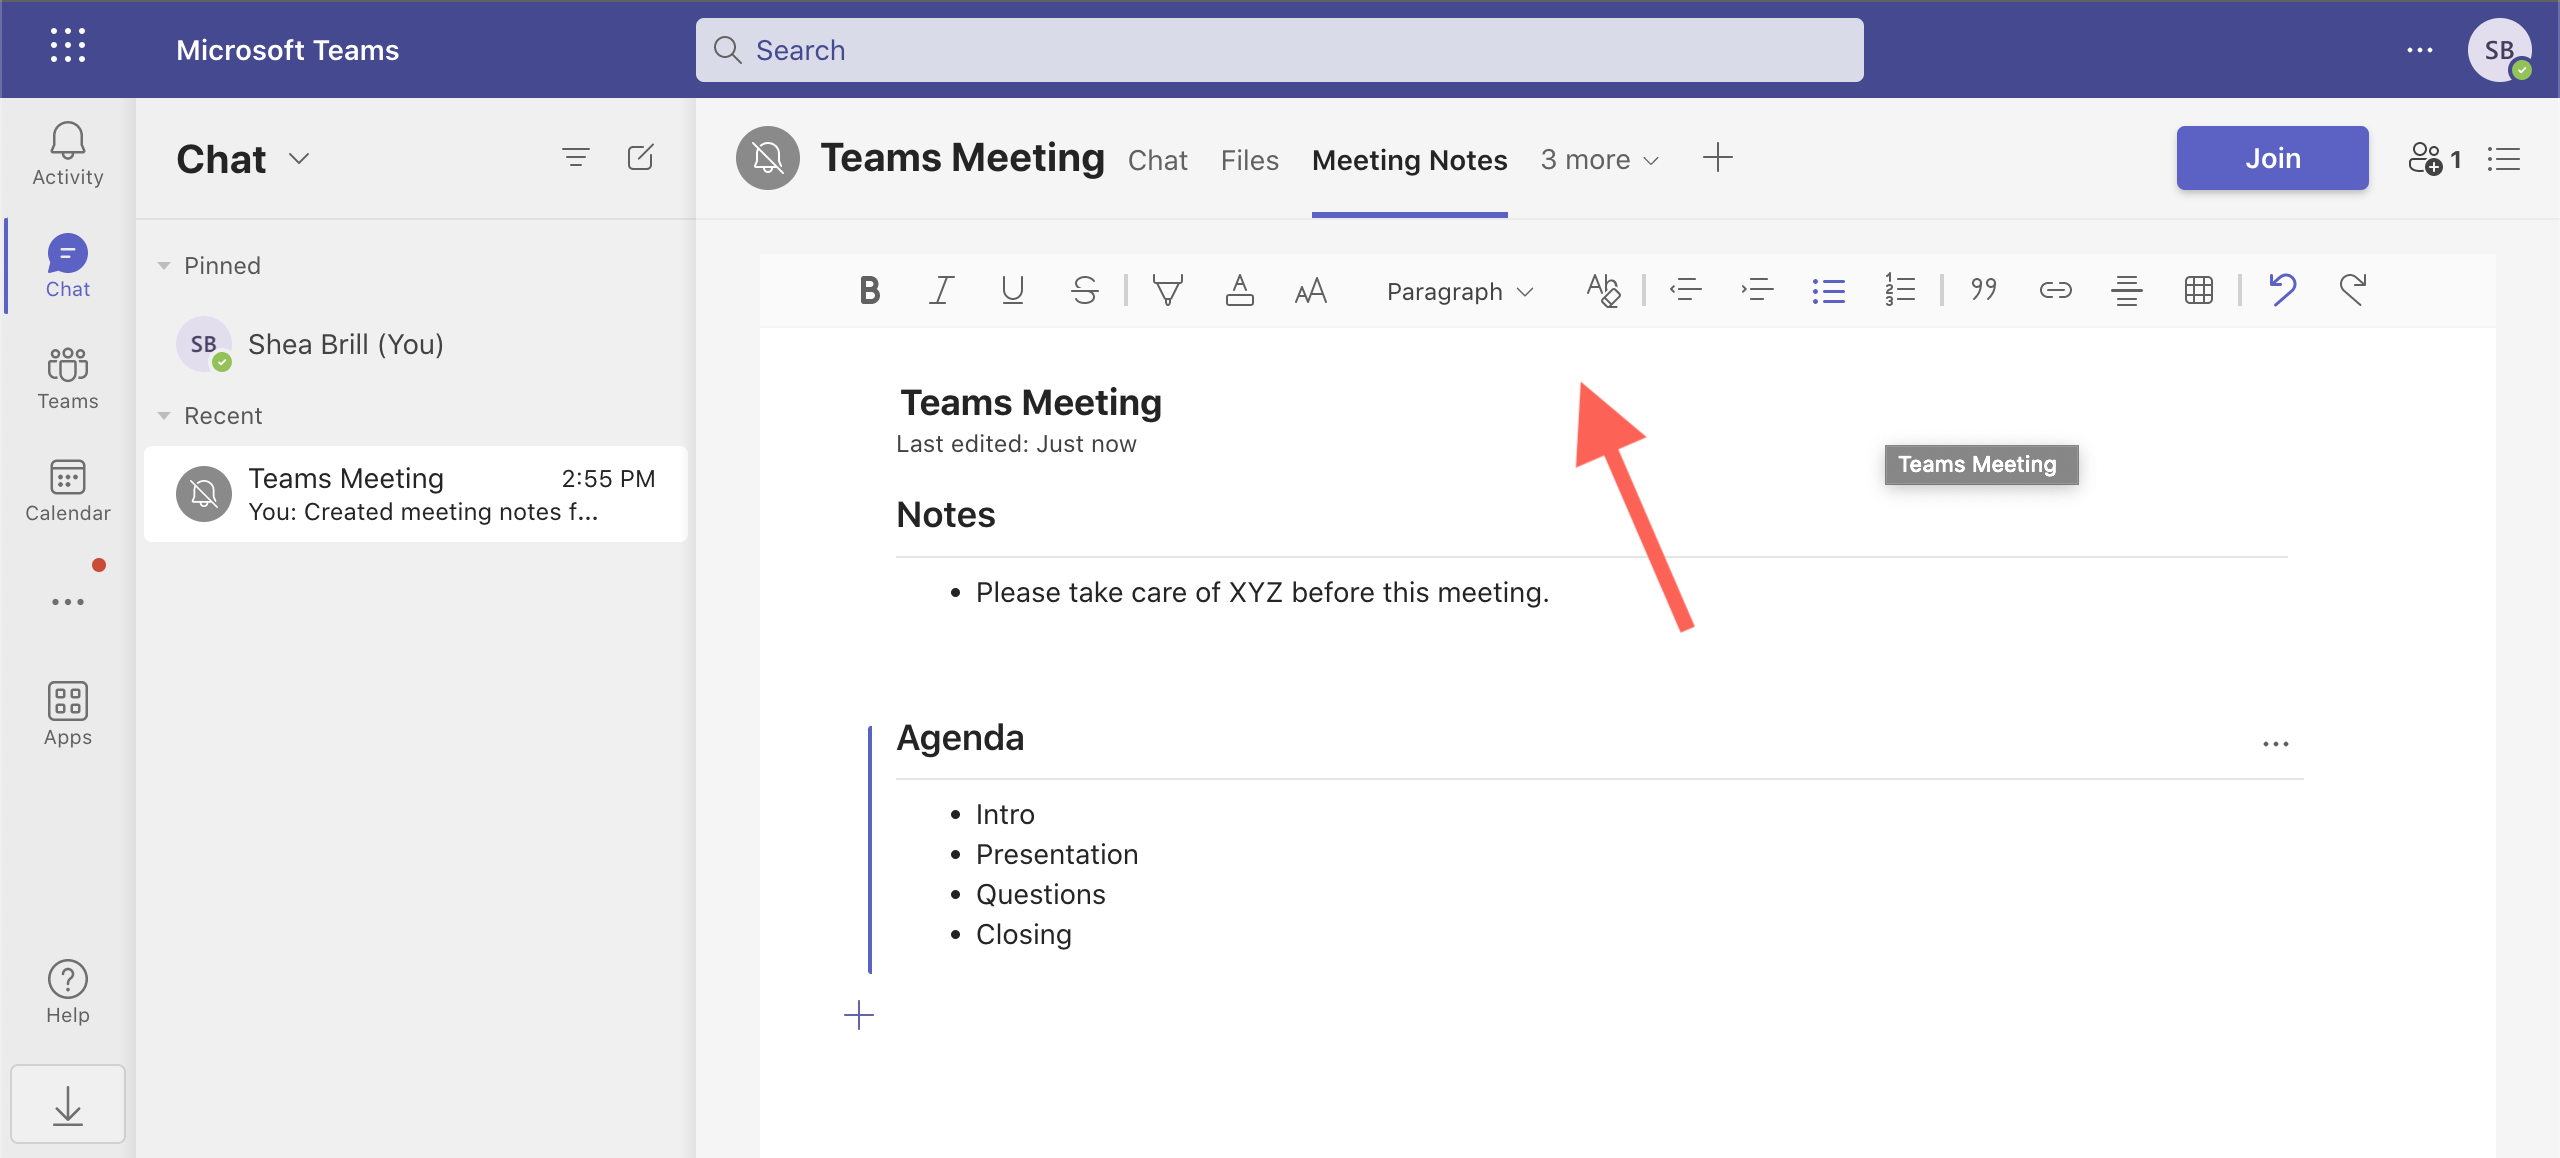Toggle italic formatting
The image size is (2560, 1158).
[941, 291]
